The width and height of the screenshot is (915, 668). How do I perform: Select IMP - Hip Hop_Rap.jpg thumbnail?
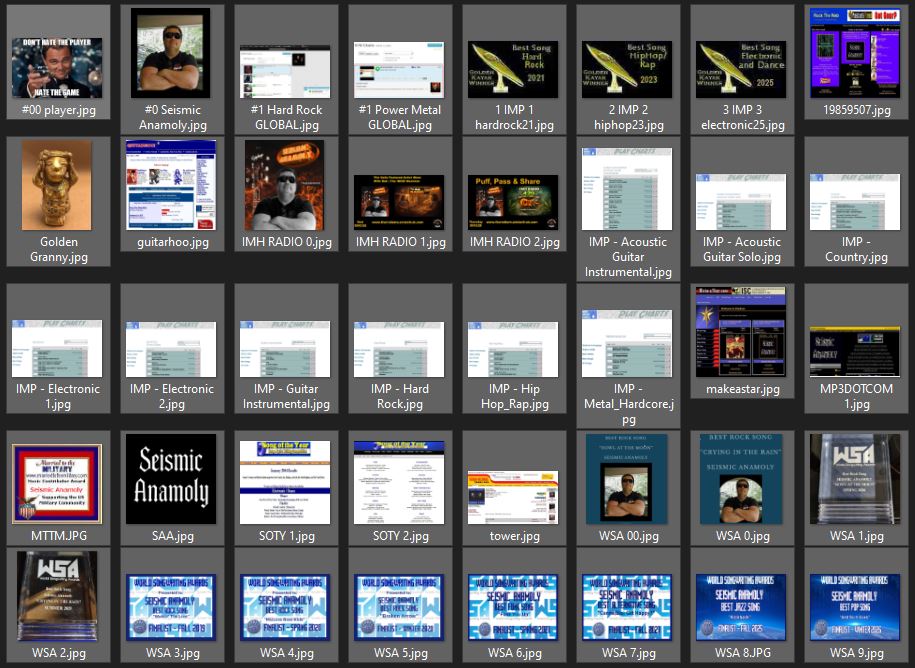pyautogui.click(x=513, y=349)
